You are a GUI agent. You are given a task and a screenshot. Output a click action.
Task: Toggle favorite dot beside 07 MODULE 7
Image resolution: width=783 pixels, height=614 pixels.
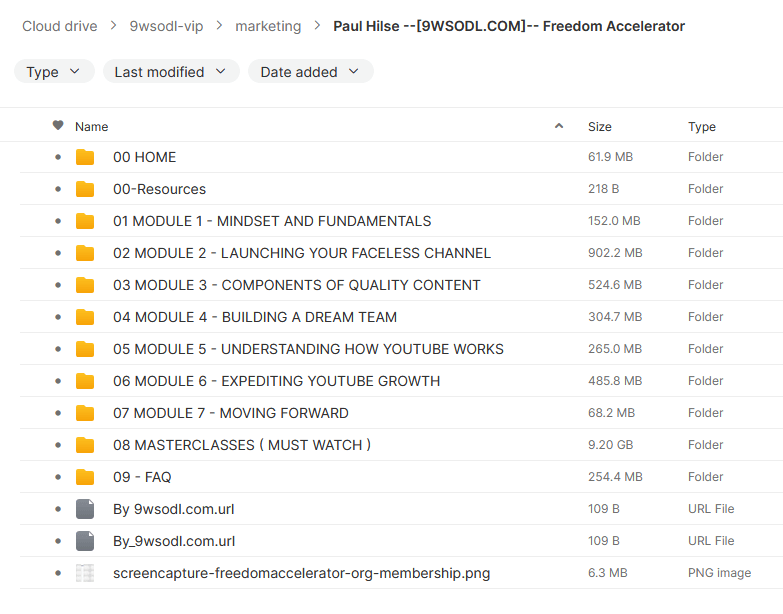pyautogui.click(x=58, y=413)
